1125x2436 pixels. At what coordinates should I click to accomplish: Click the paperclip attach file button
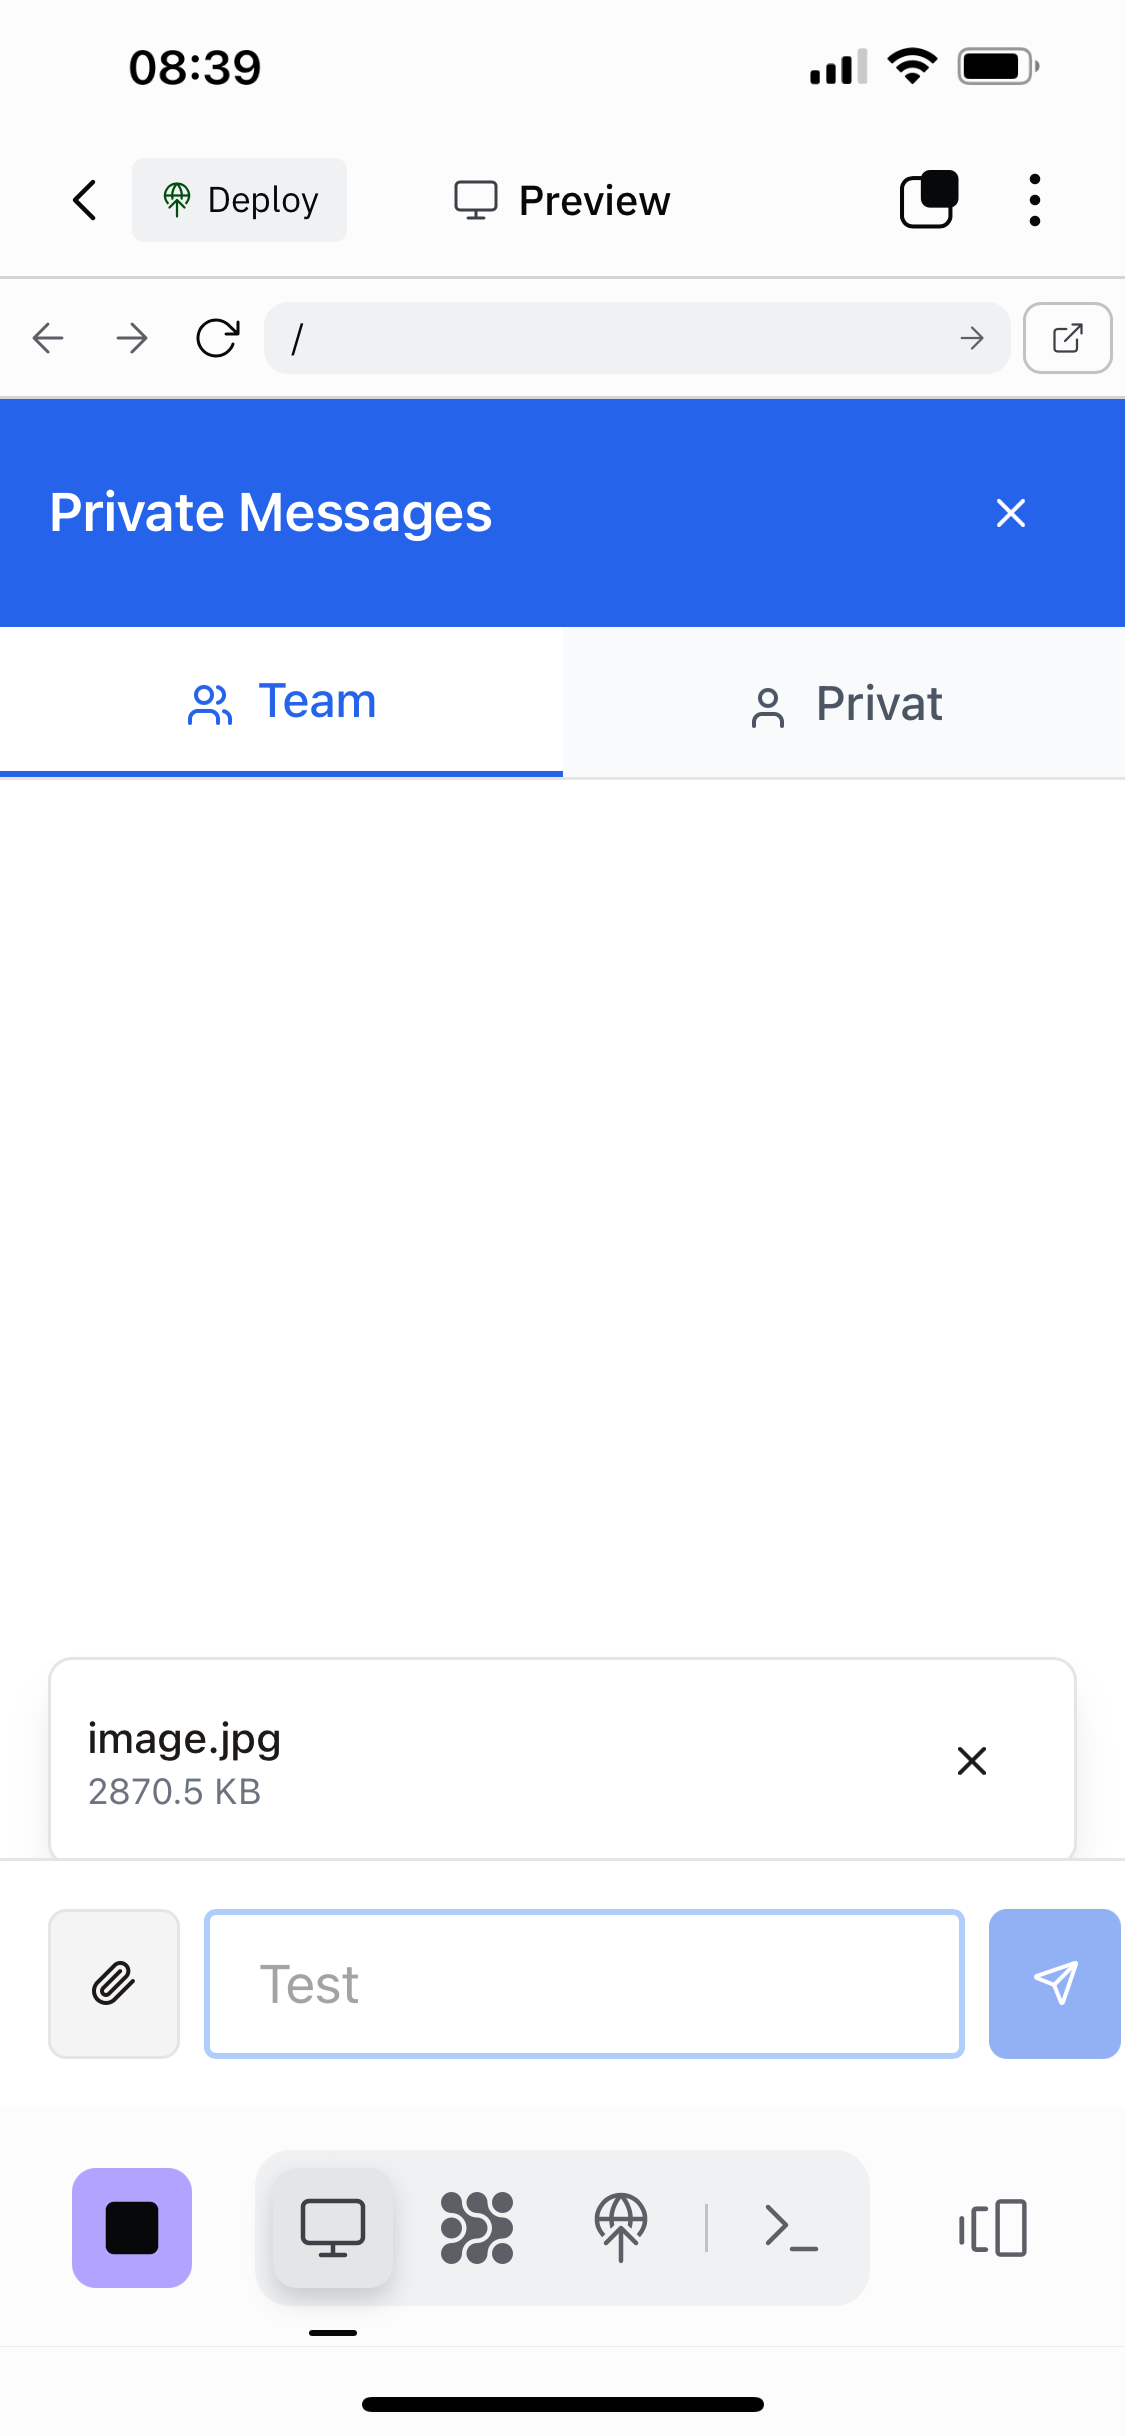click(114, 1984)
